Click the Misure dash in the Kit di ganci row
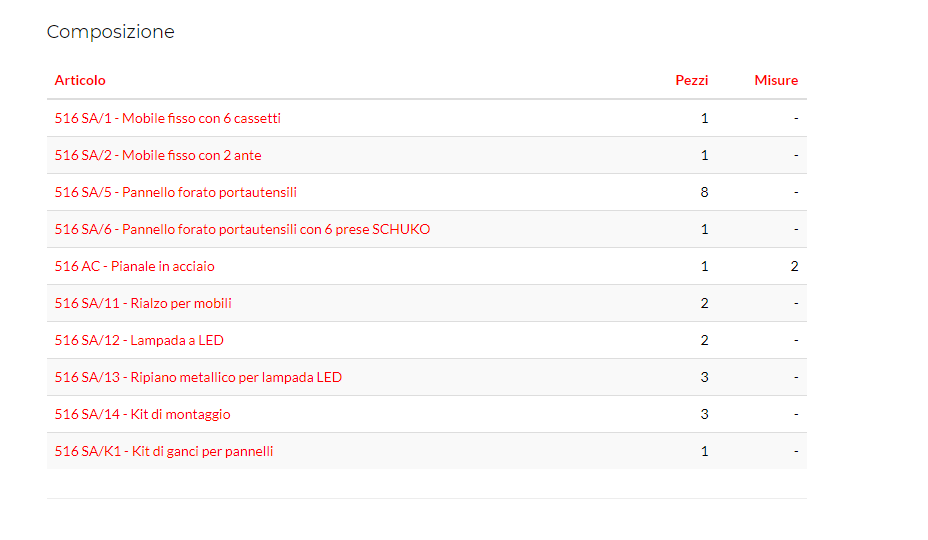The image size is (928, 540). (796, 451)
